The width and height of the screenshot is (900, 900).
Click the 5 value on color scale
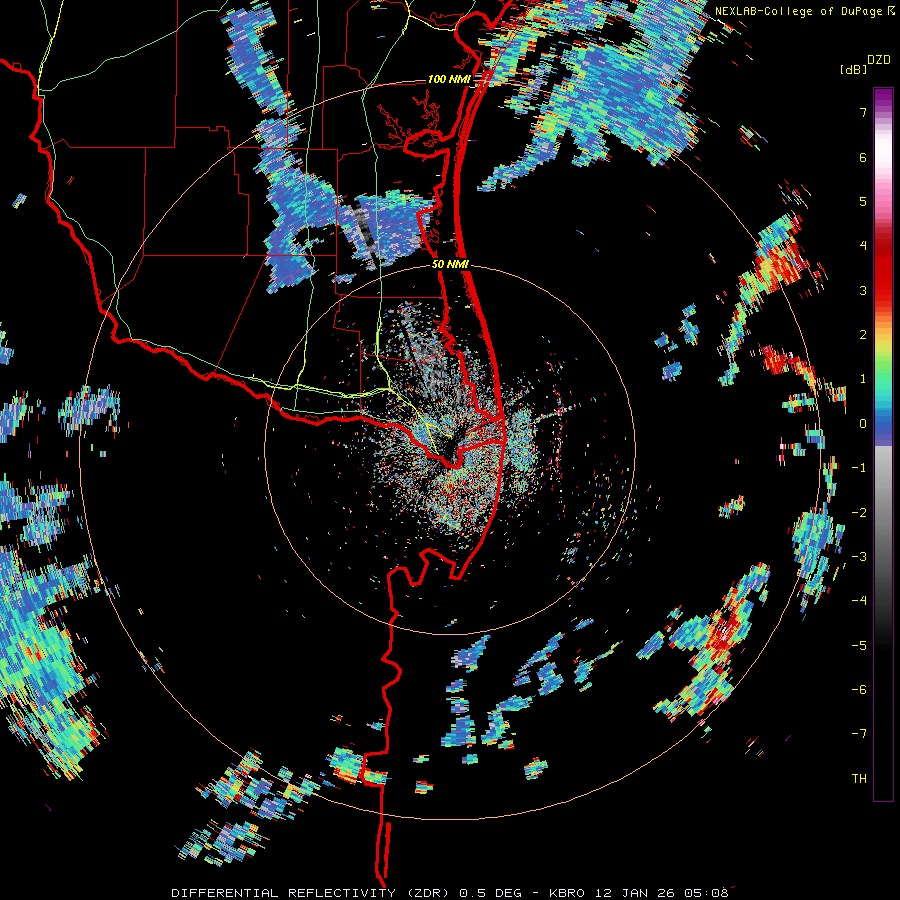[x=863, y=201]
